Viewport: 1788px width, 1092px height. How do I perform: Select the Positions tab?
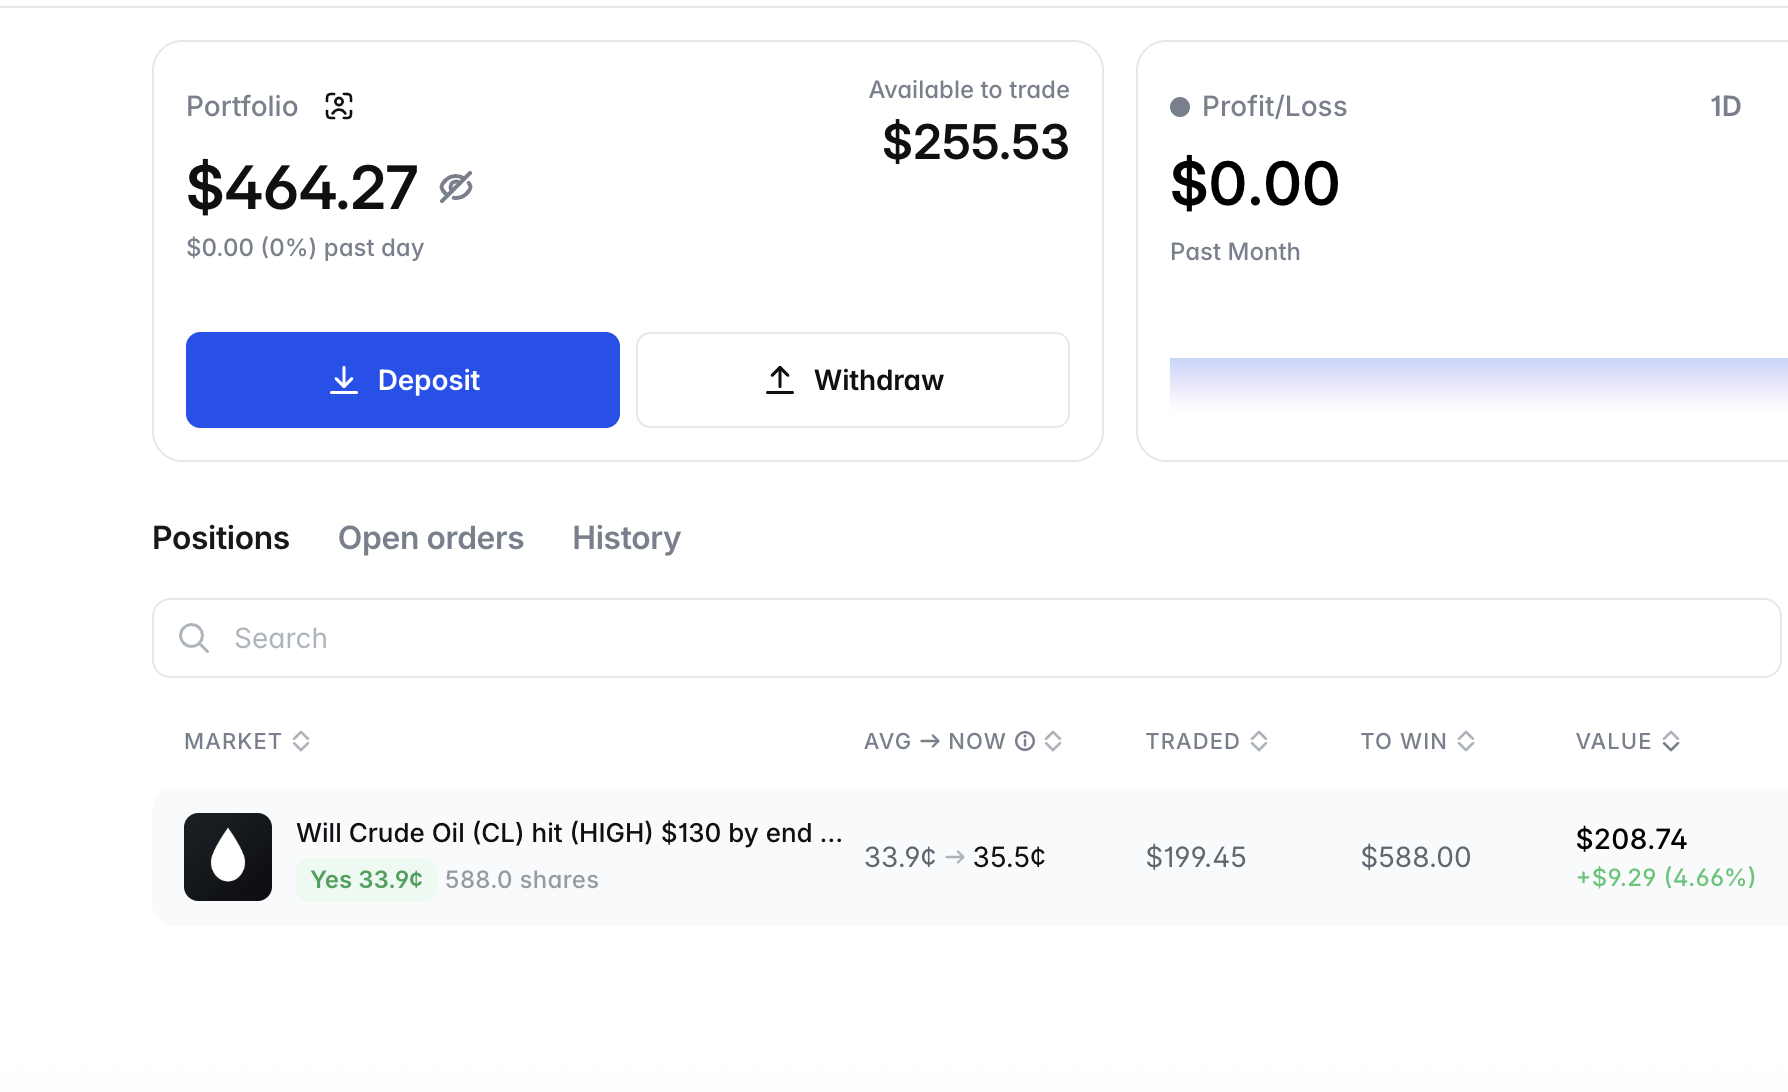221,538
